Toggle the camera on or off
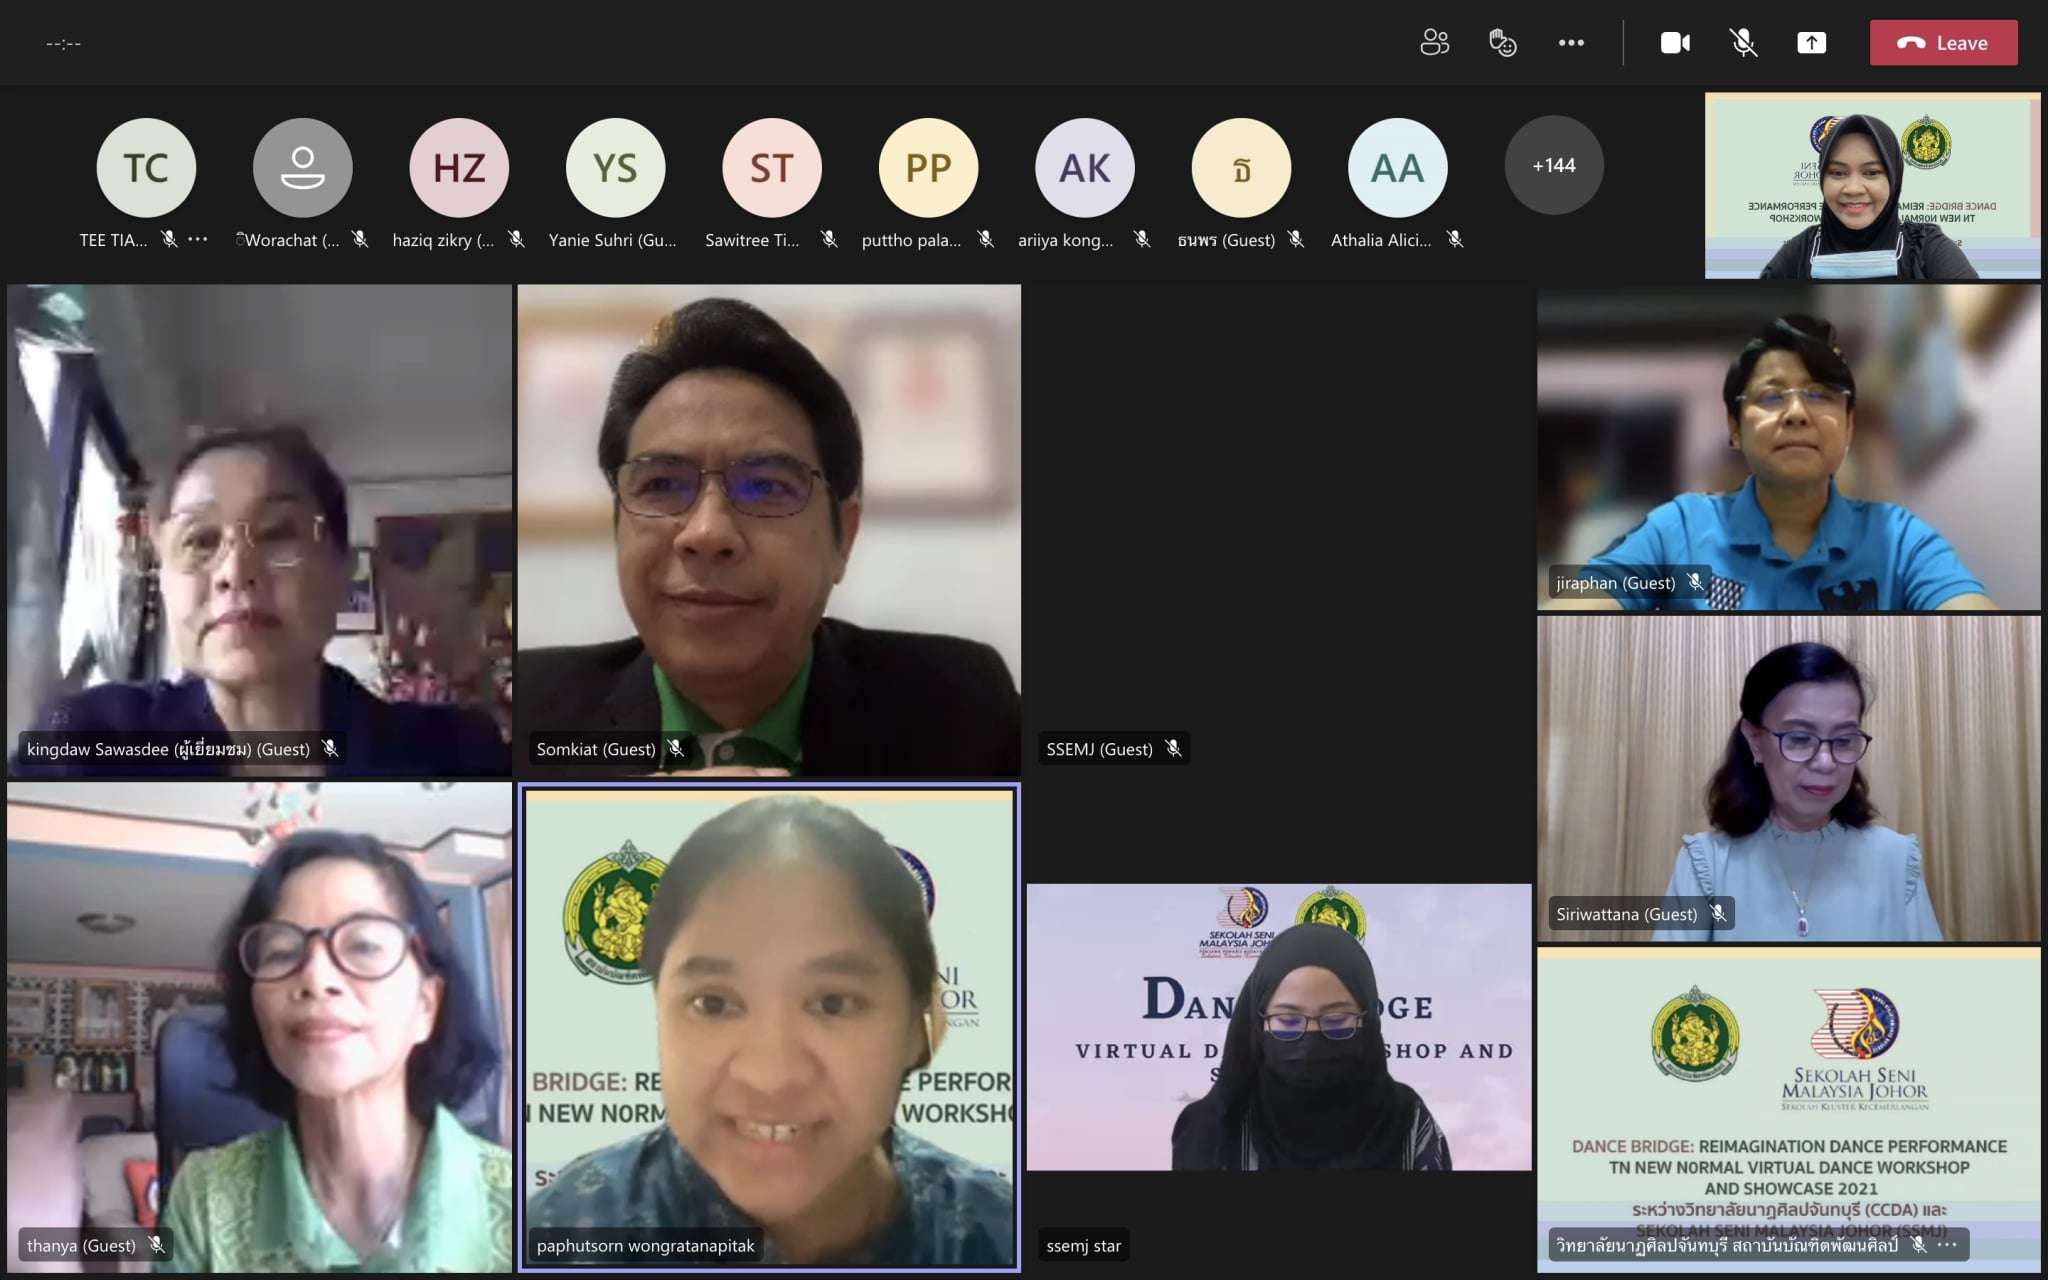This screenshot has height=1280, width=2048. click(1675, 42)
